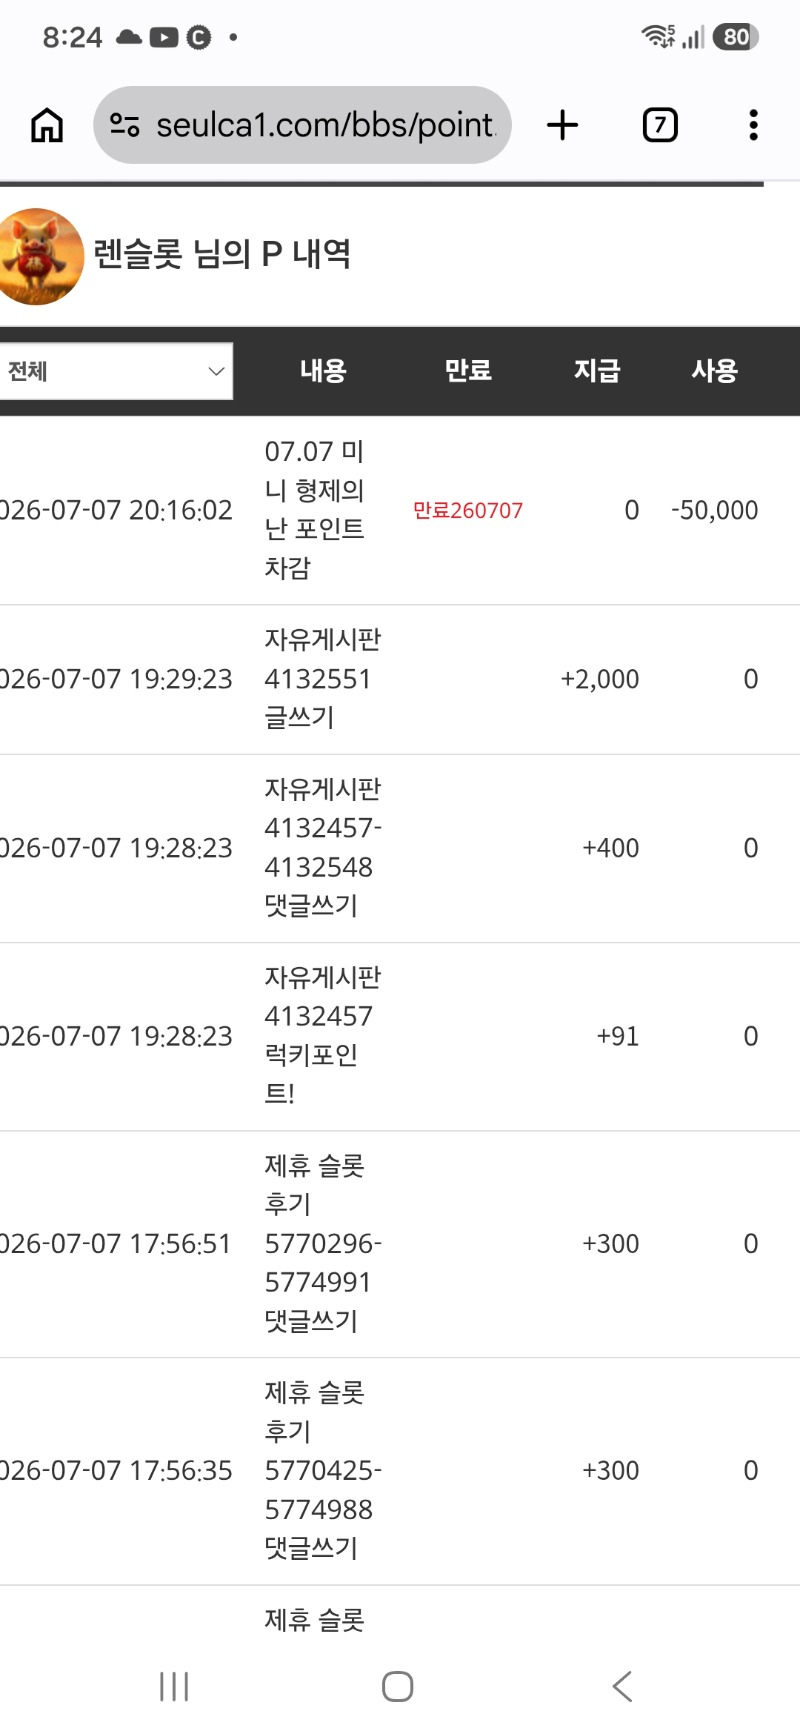Tap Android recent apps navigation icon
800x1734 pixels.
174,1686
